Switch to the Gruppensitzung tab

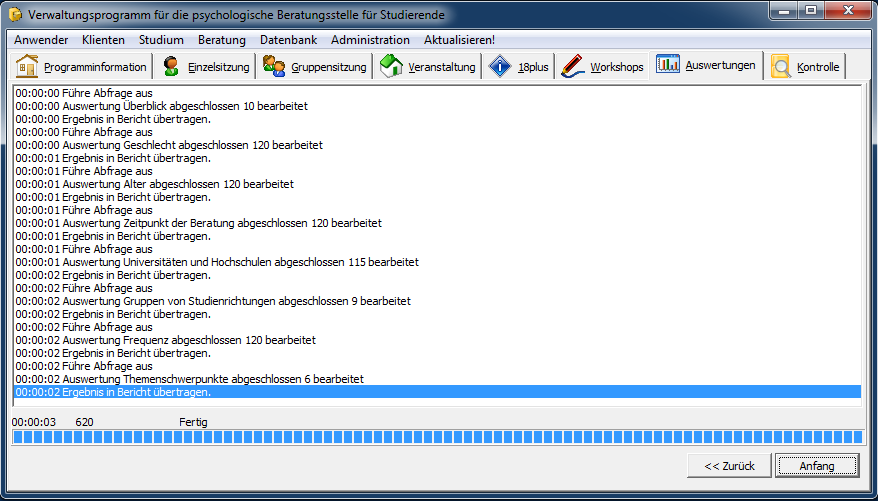click(314, 67)
